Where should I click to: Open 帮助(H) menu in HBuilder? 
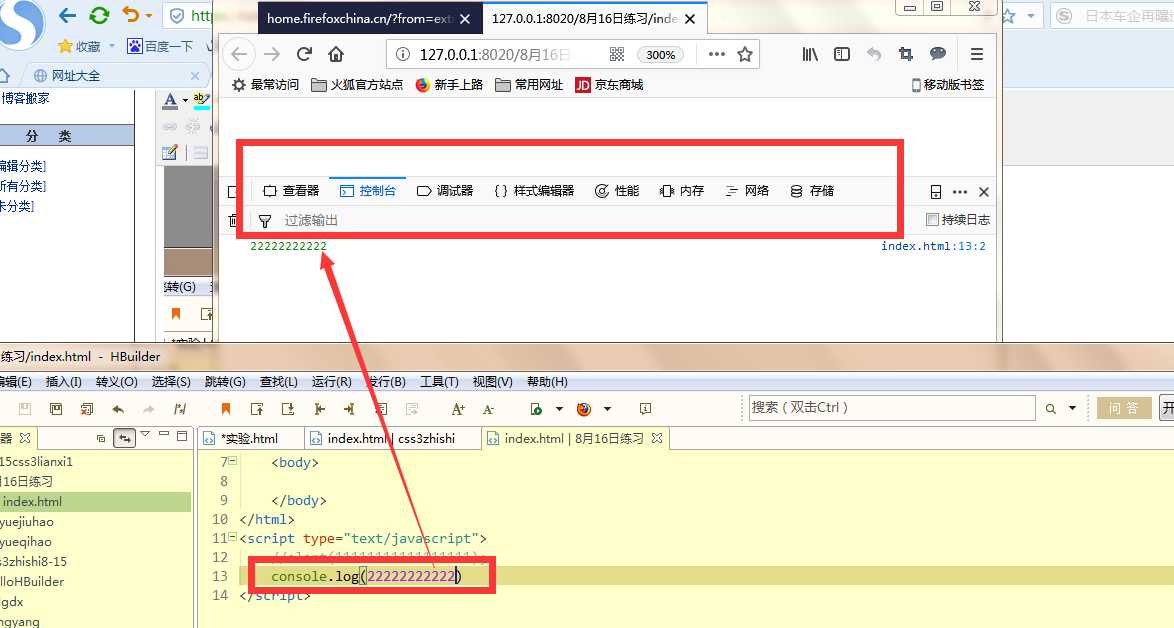click(x=547, y=382)
